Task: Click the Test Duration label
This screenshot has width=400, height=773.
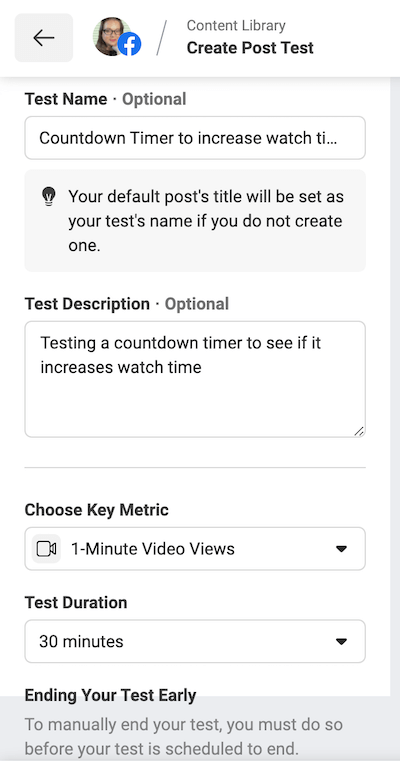Action: click(76, 602)
